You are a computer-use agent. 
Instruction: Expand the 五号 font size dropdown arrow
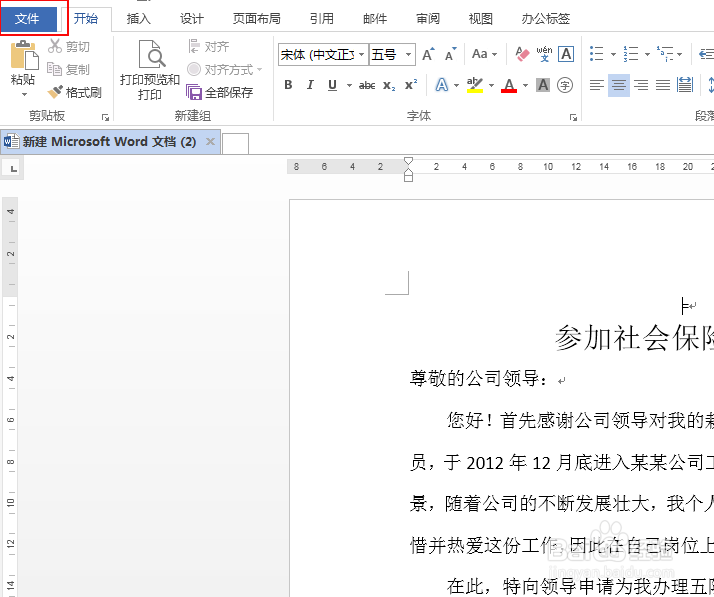(x=408, y=55)
